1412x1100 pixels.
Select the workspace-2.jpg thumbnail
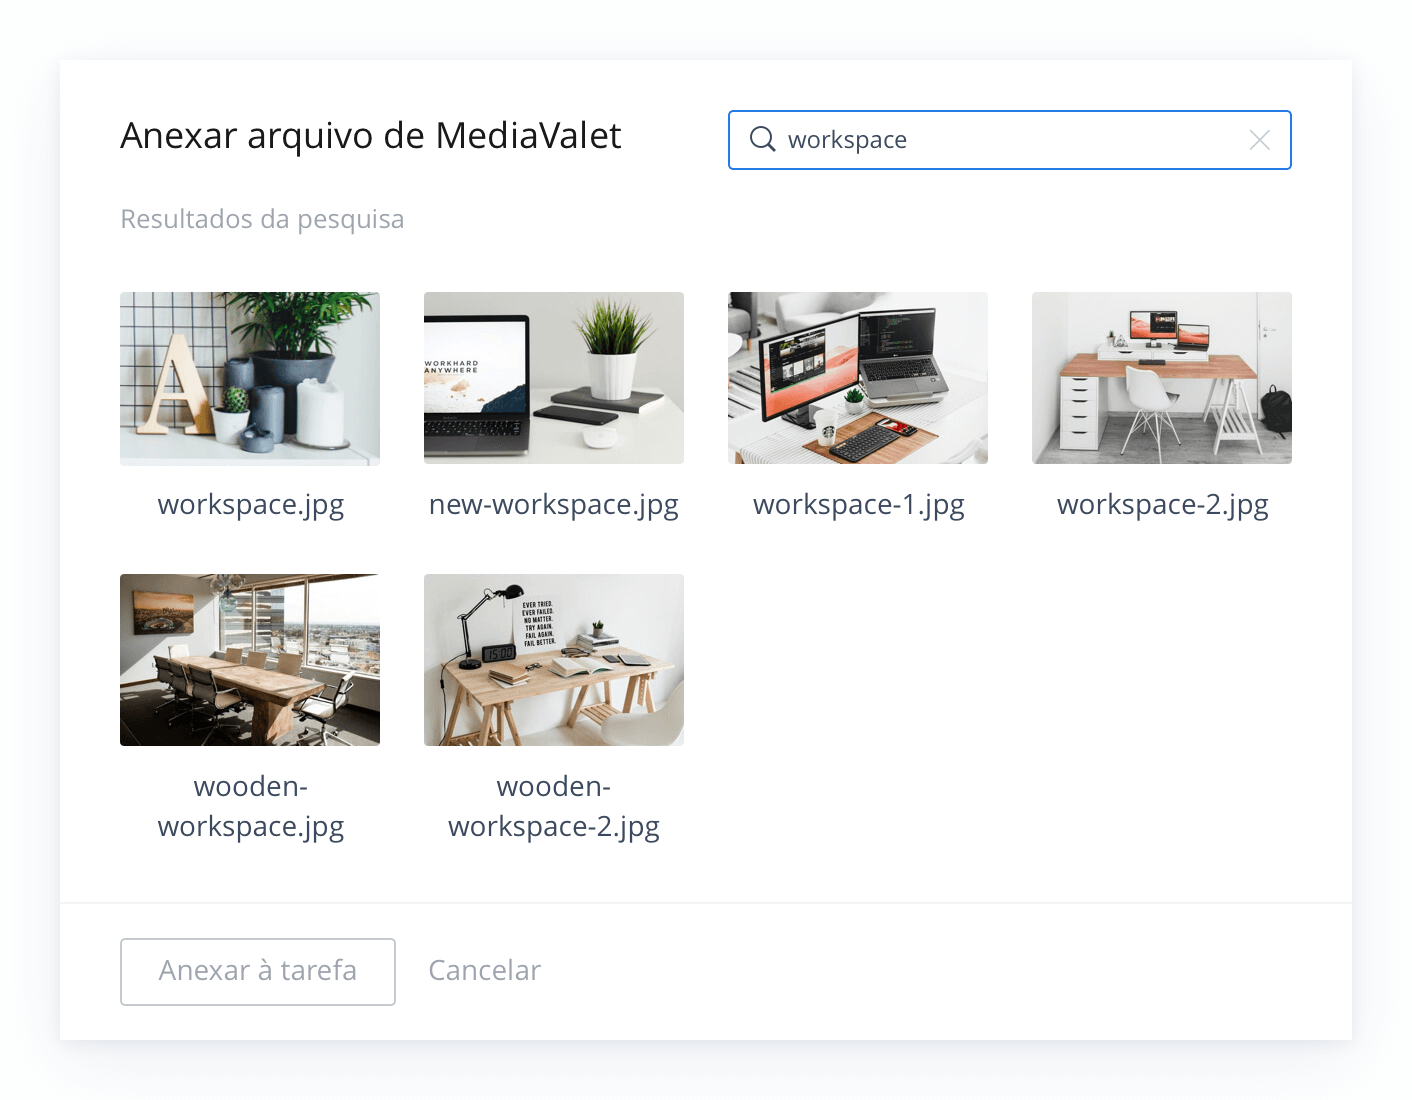pyautogui.click(x=1162, y=378)
